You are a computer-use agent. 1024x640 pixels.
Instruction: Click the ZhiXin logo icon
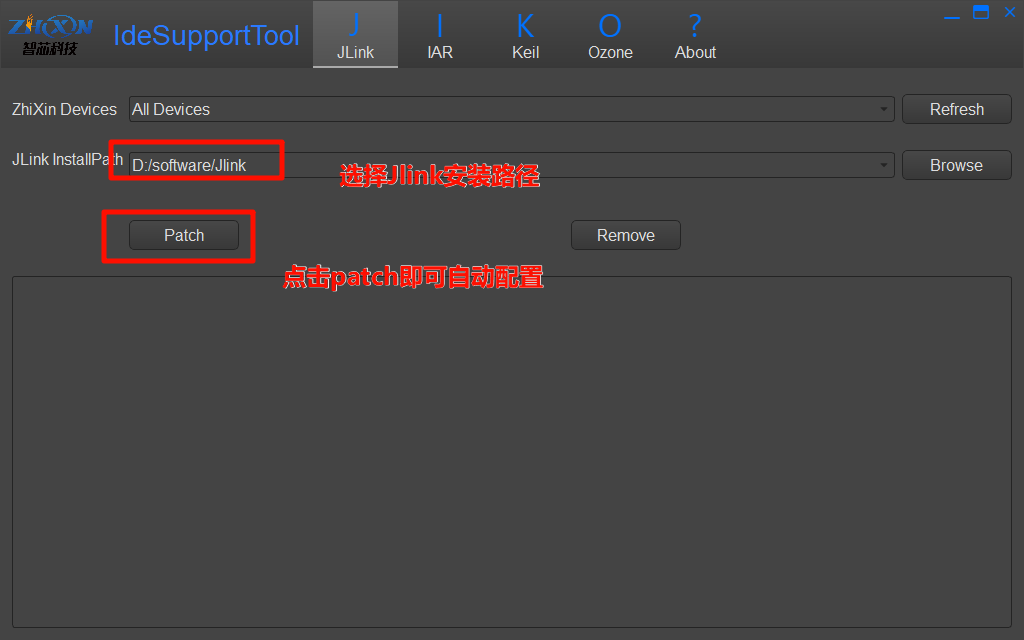(x=50, y=35)
